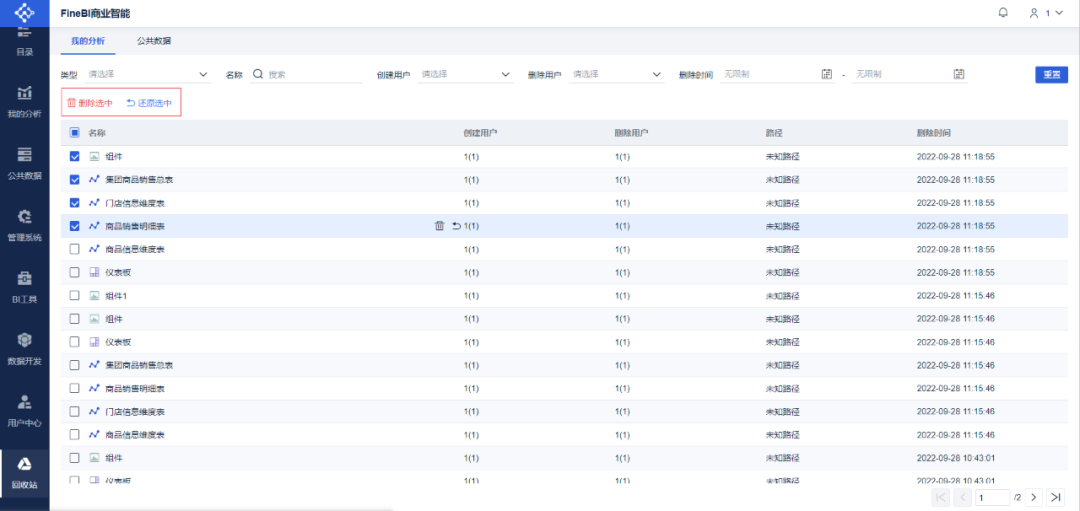
Task: Open the end date calendar icon
Action: click(x=959, y=74)
